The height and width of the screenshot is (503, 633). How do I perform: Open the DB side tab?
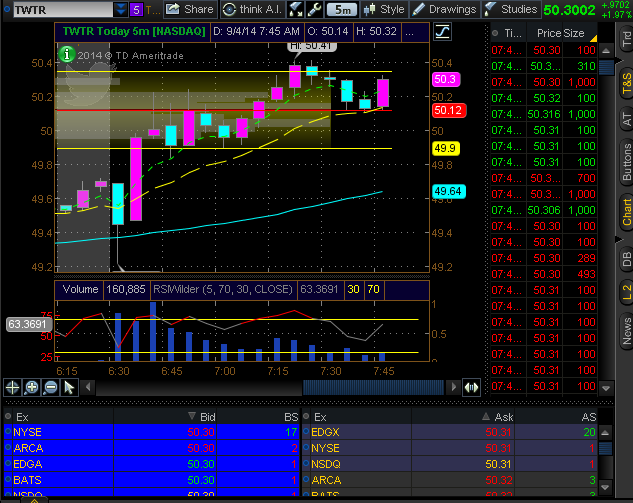point(626,260)
